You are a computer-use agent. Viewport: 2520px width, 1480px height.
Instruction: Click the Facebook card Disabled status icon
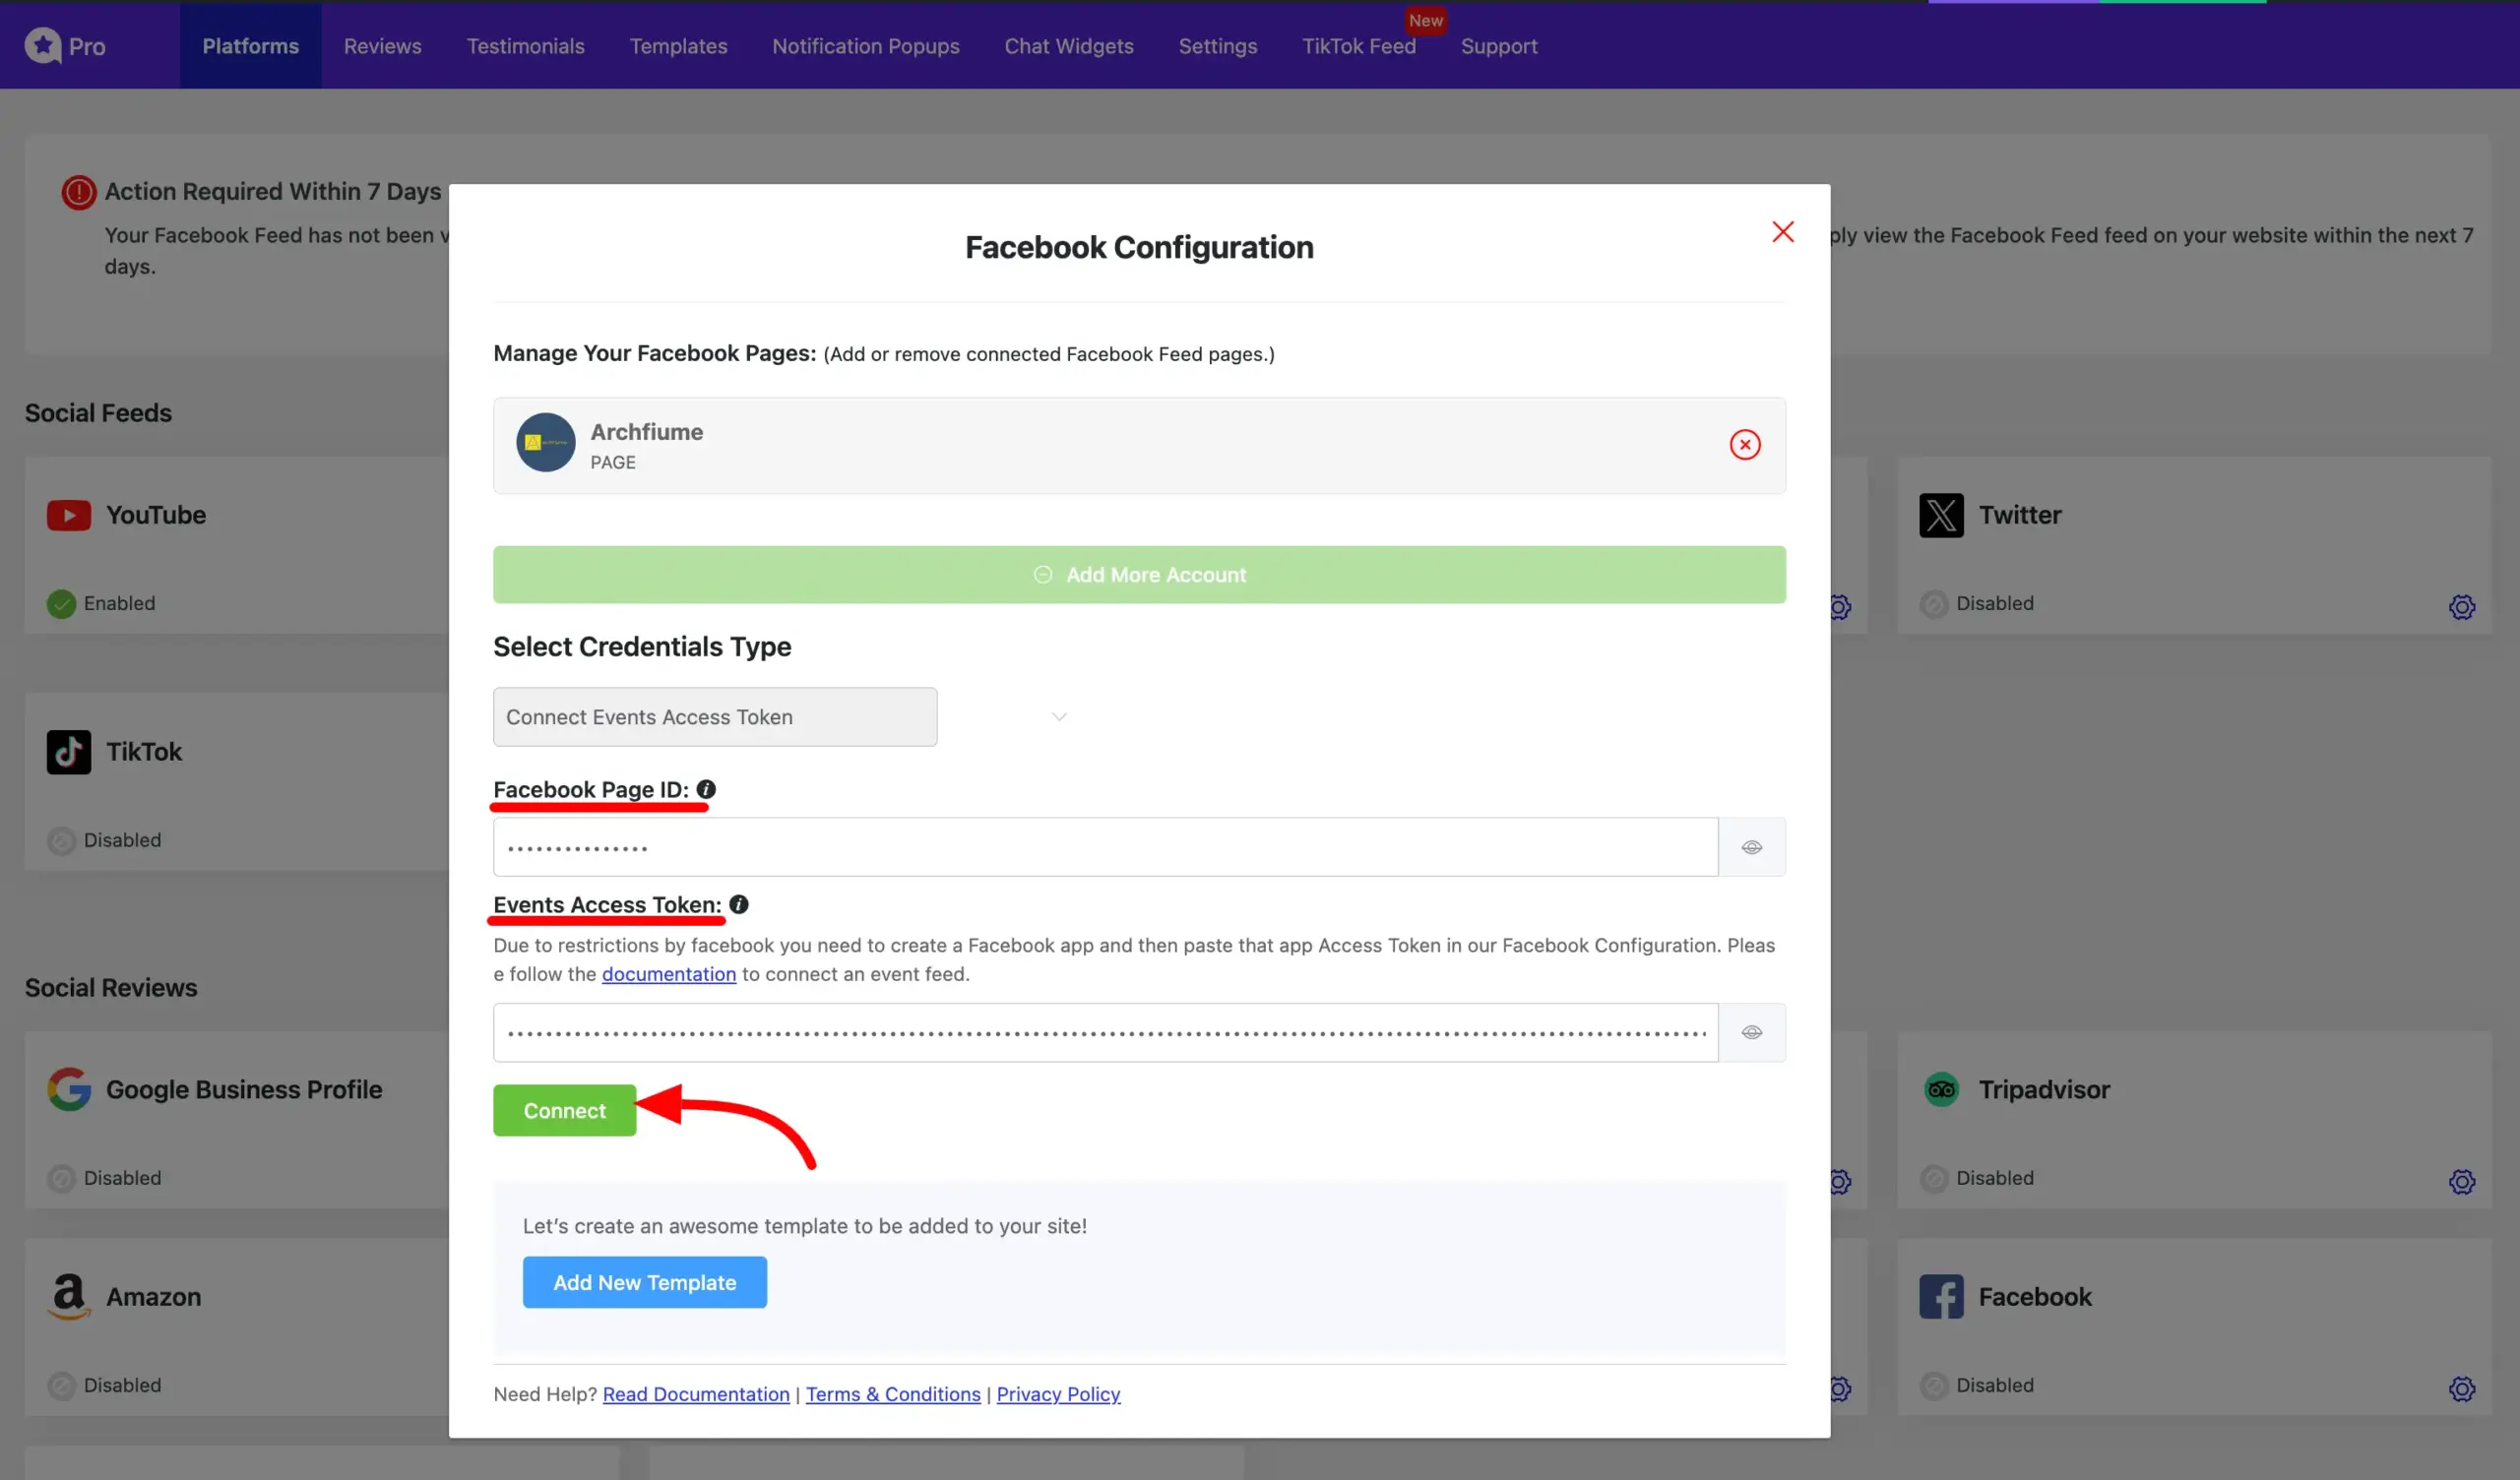click(x=1933, y=1385)
